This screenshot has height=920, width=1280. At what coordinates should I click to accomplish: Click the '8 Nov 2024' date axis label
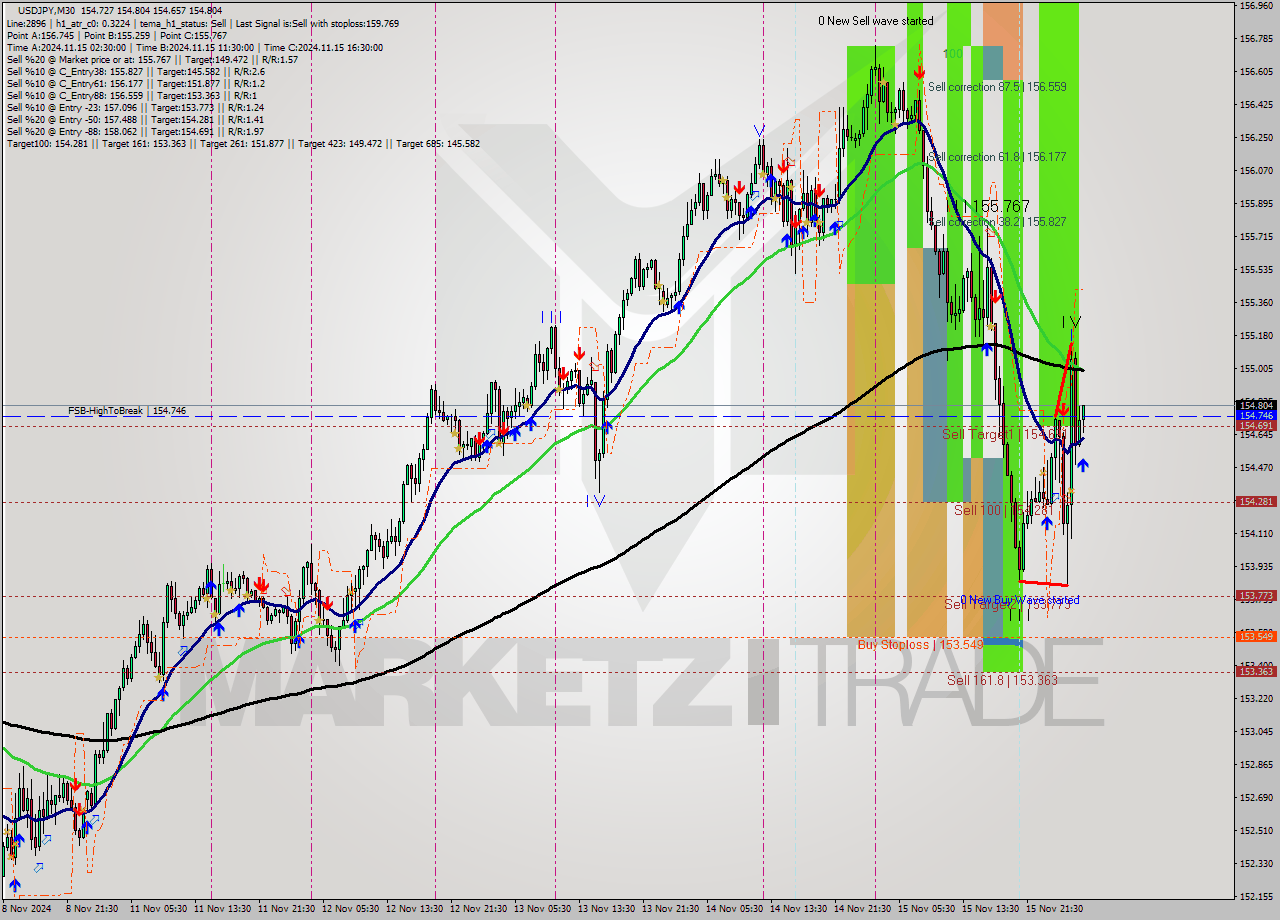click(x=24, y=909)
